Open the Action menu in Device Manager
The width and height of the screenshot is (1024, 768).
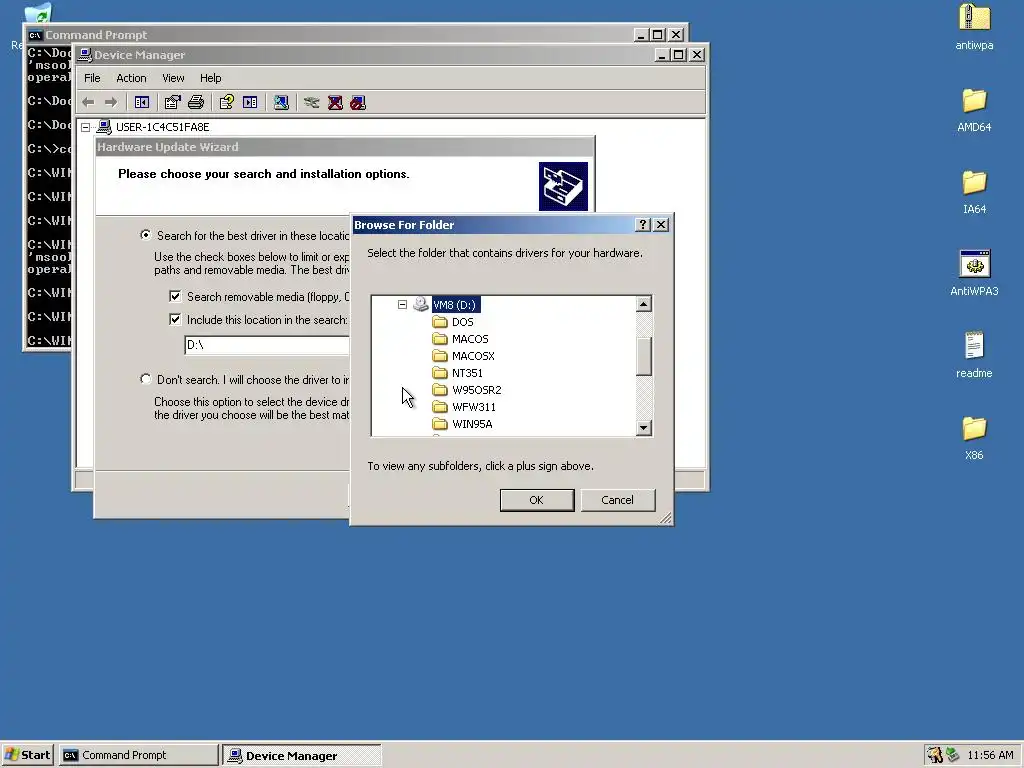(x=131, y=78)
